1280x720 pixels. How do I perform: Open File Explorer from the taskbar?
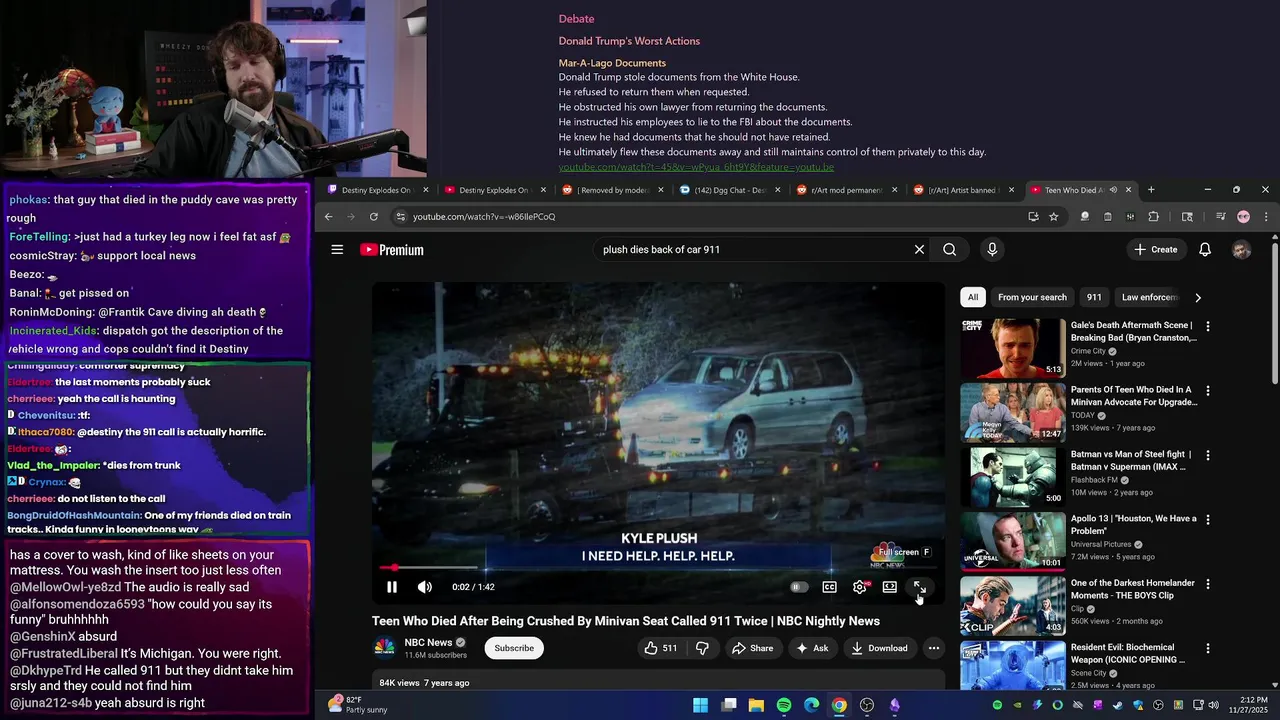[756, 705]
